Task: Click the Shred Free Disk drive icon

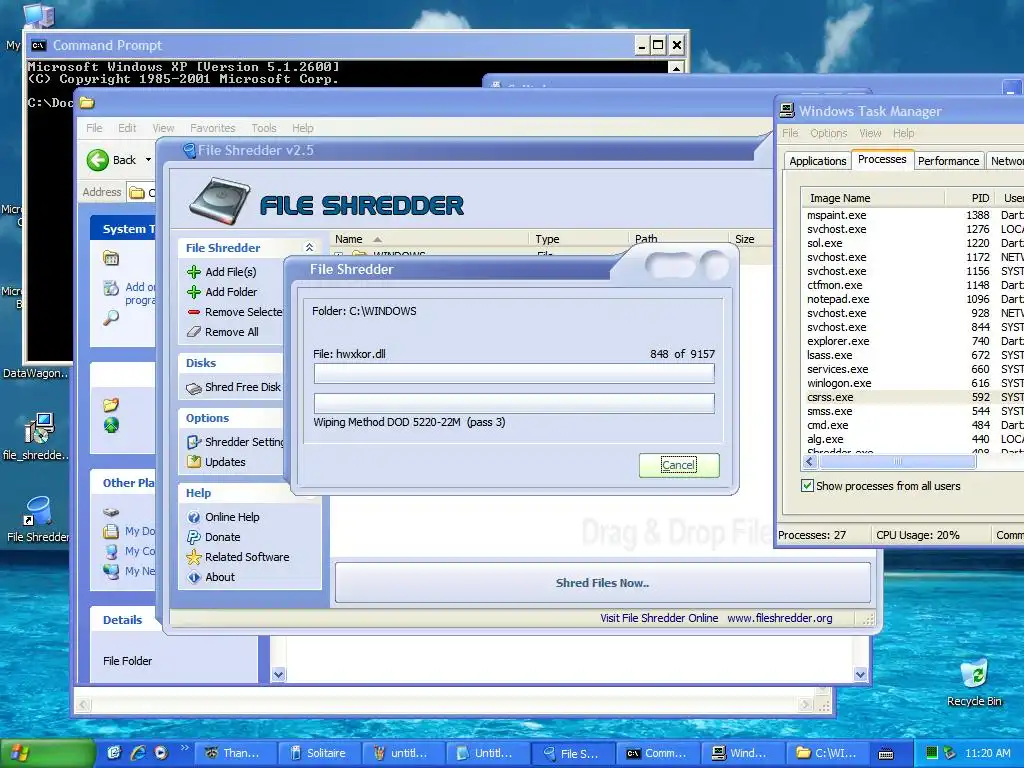Action: coord(194,388)
